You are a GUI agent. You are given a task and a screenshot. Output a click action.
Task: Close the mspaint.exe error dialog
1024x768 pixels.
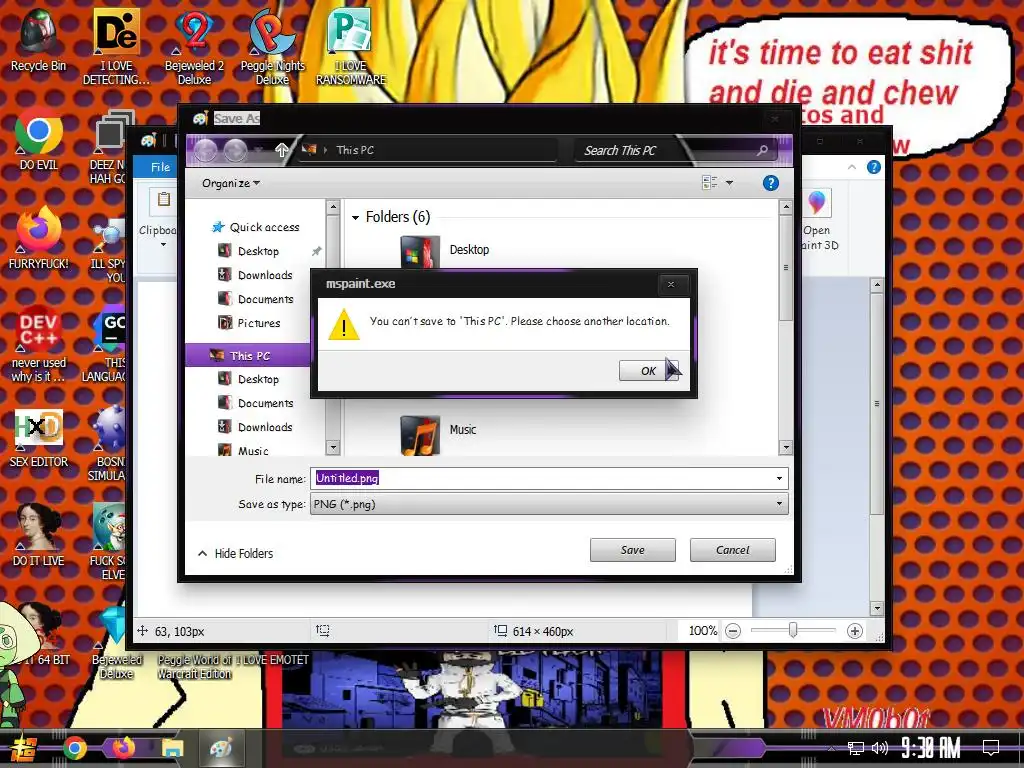[671, 284]
